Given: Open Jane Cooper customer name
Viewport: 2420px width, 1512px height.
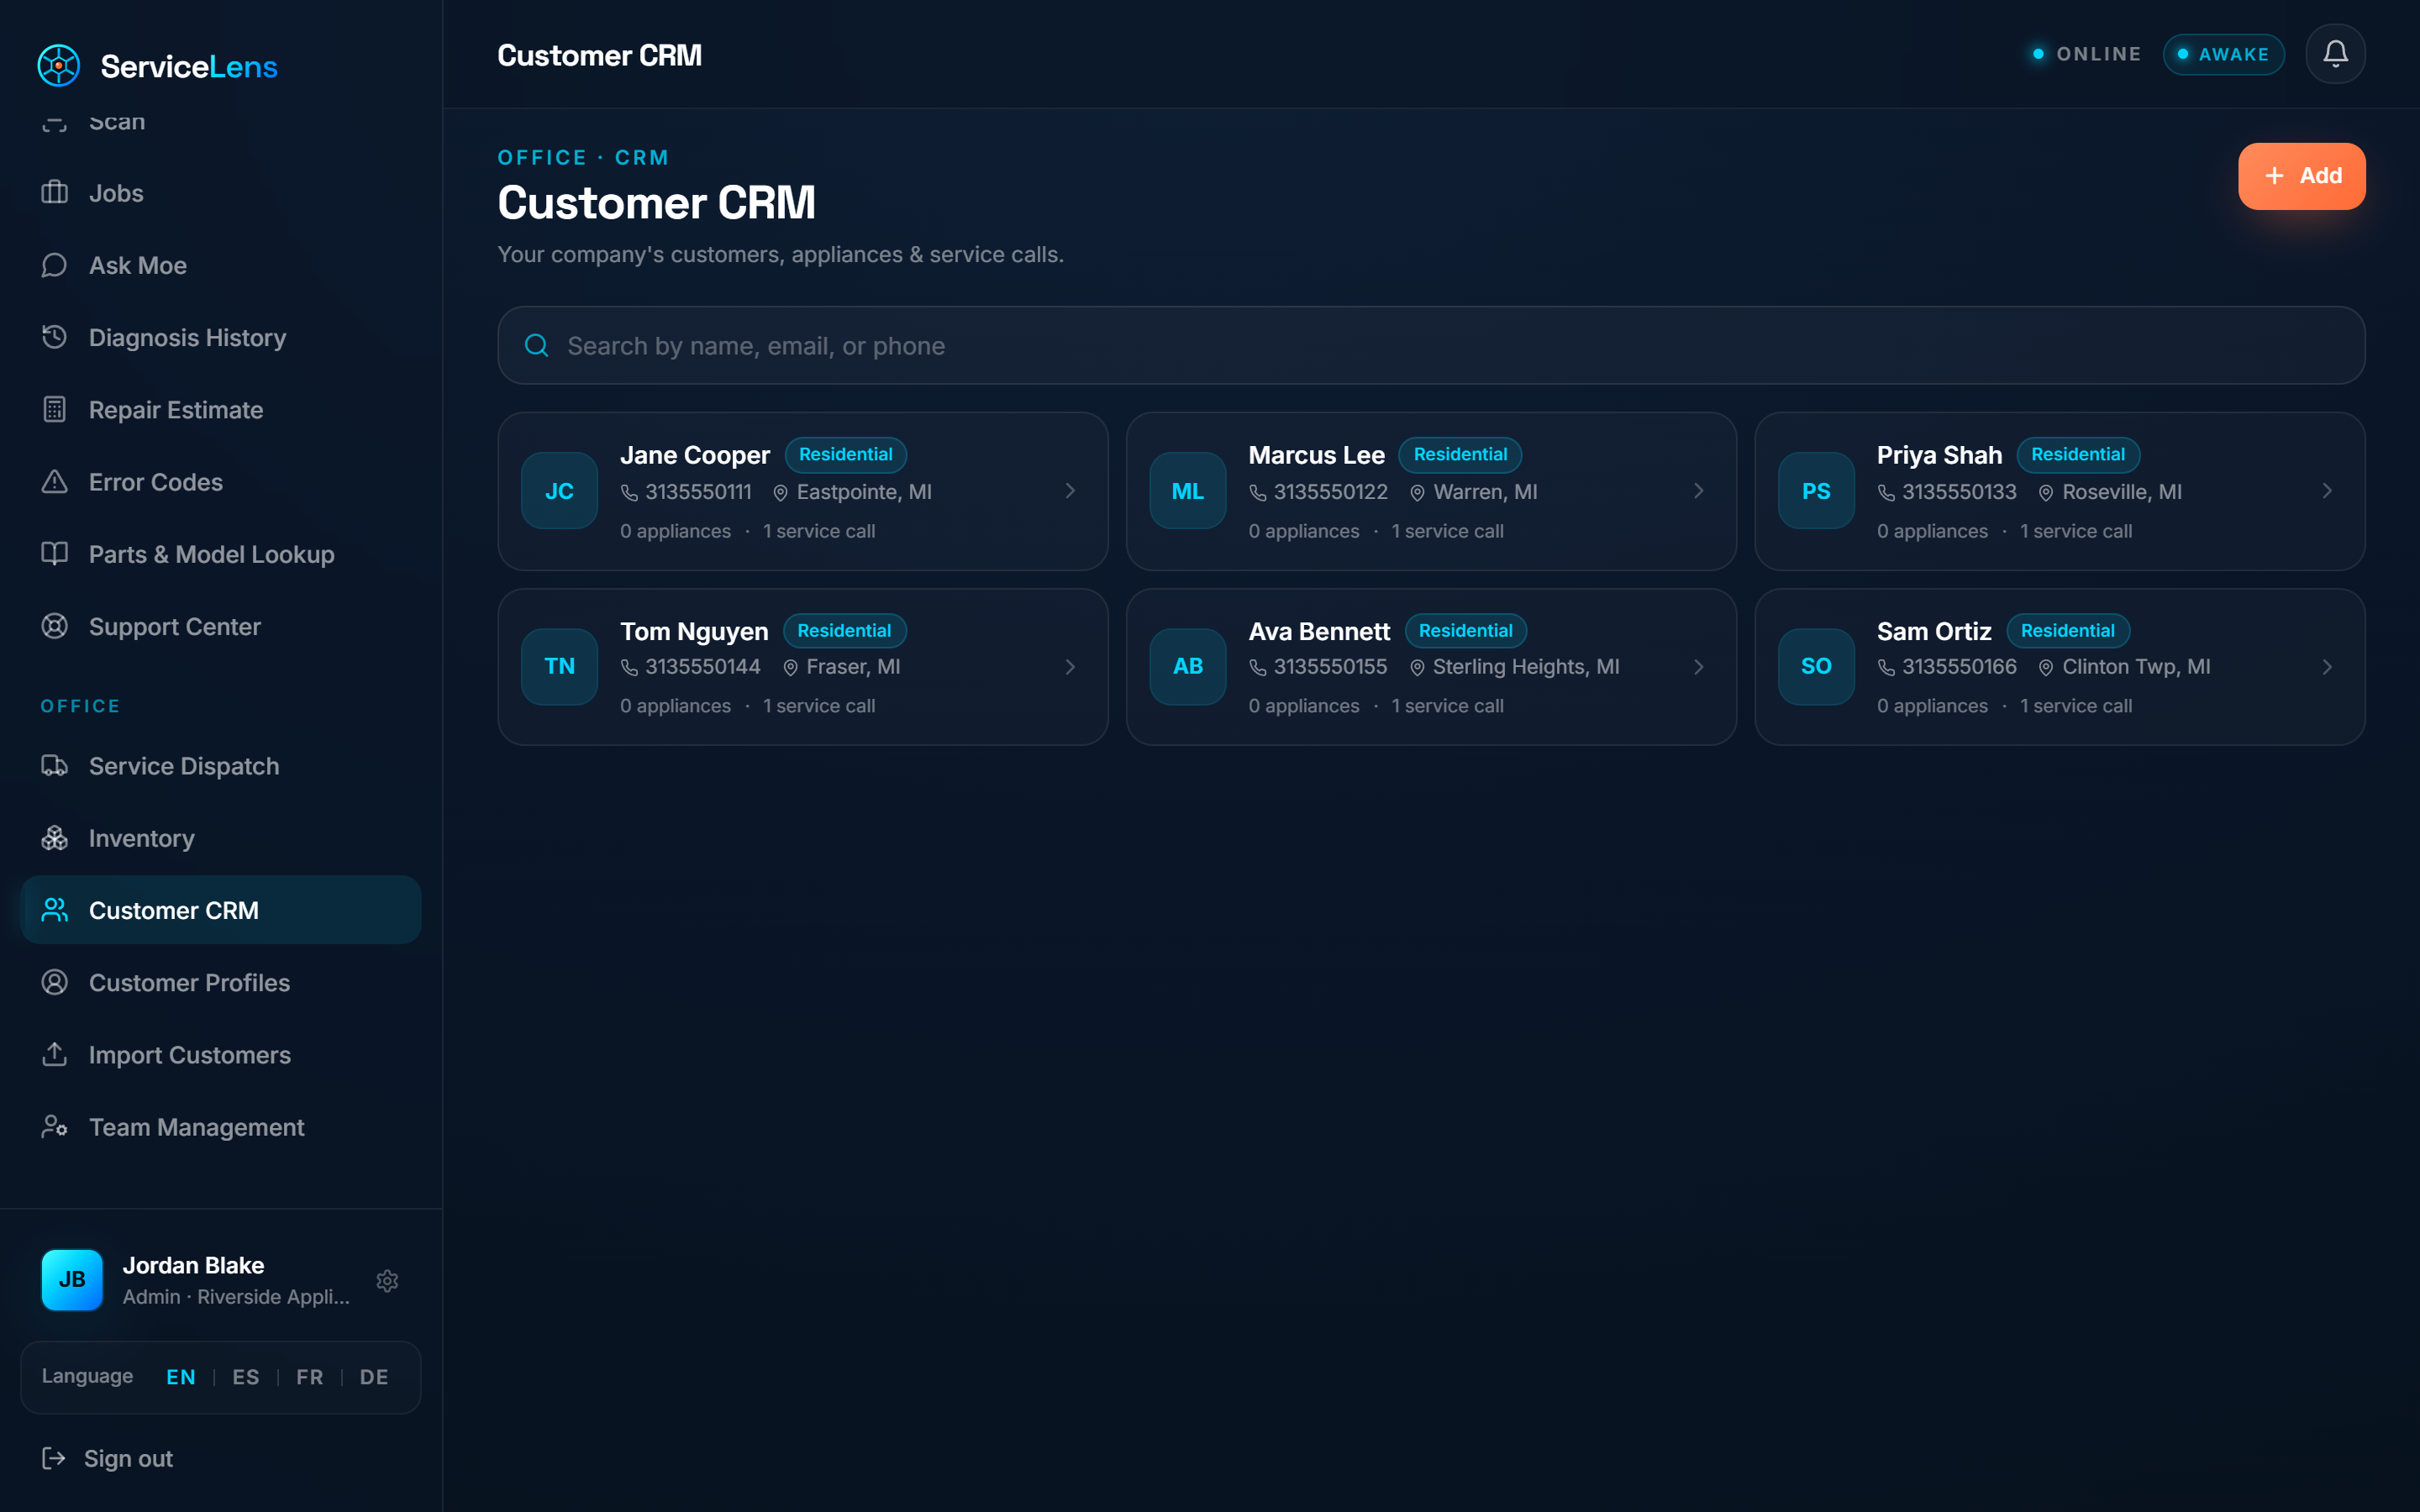Looking at the screenshot, I should point(695,455).
